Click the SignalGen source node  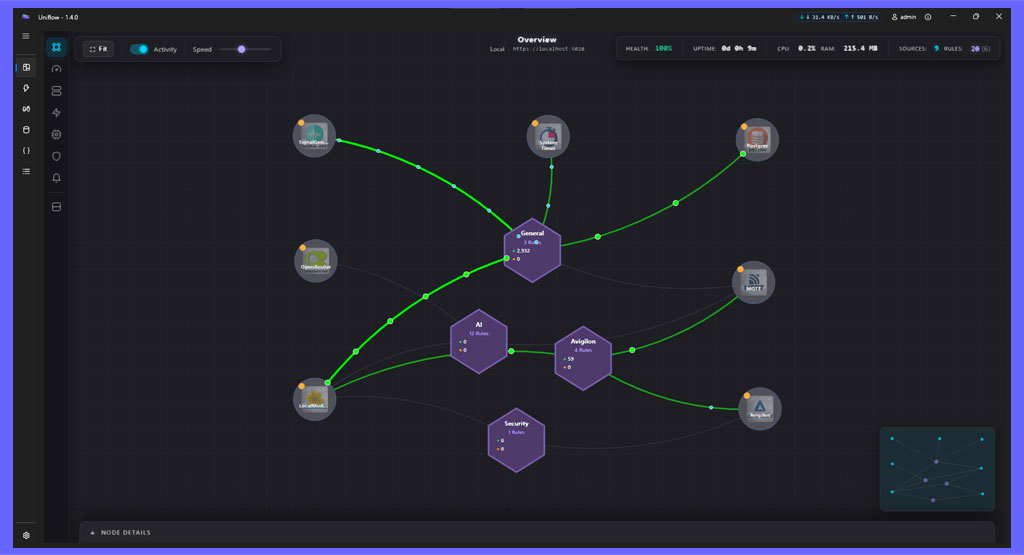point(314,136)
